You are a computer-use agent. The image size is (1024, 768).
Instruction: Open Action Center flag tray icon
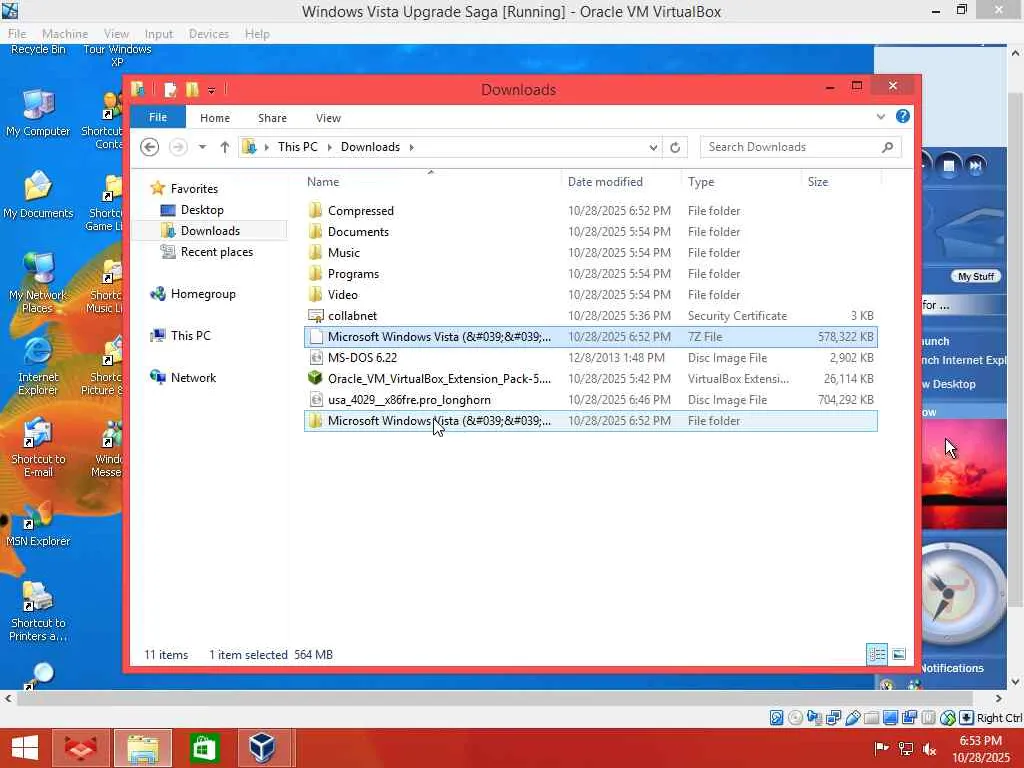coord(881,748)
